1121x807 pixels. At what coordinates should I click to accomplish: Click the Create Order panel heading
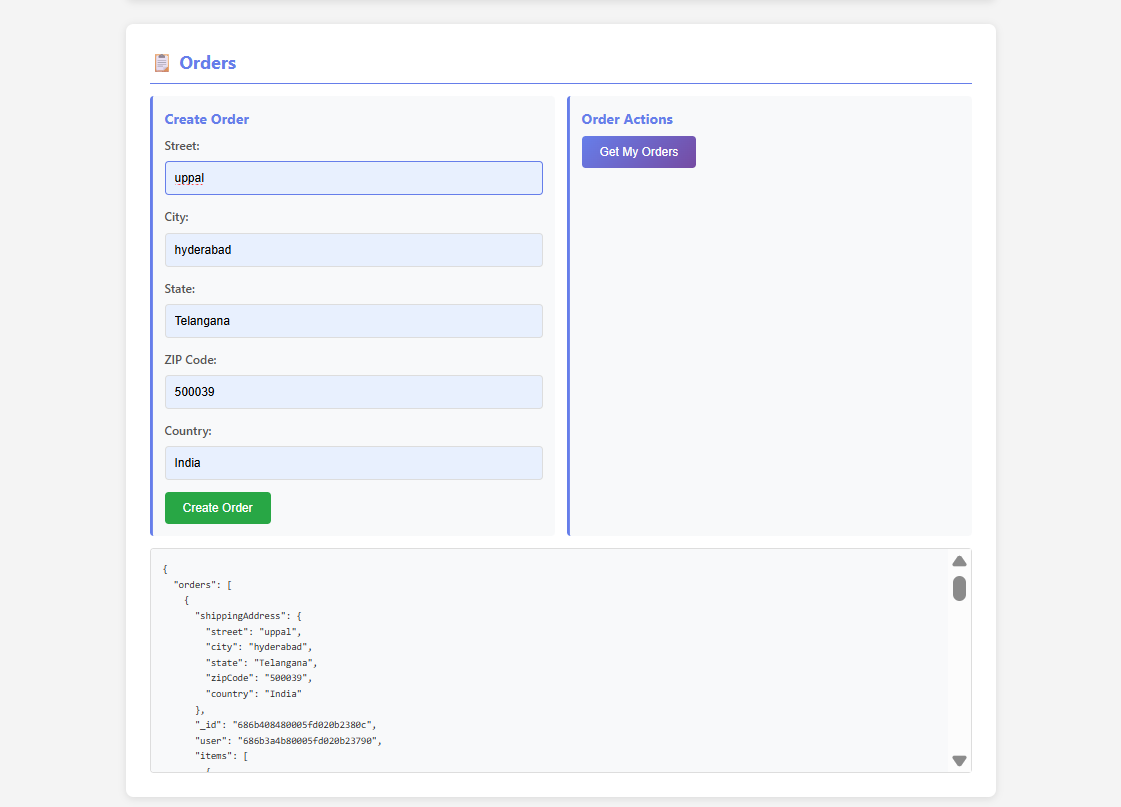tap(207, 119)
